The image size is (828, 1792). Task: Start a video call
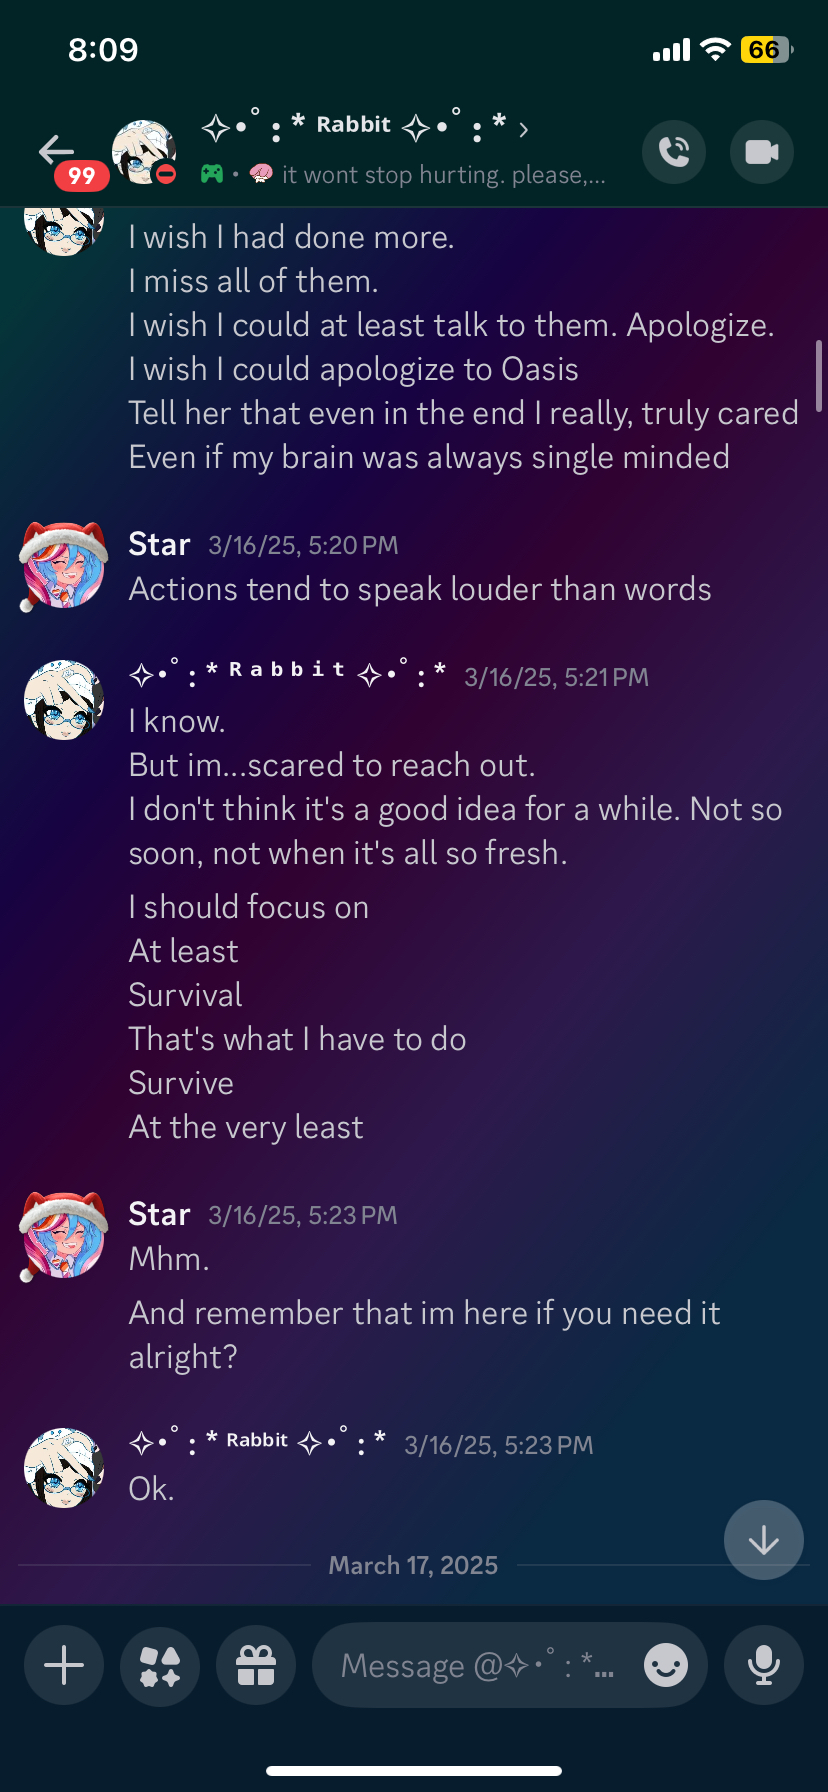pyautogui.click(x=762, y=152)
